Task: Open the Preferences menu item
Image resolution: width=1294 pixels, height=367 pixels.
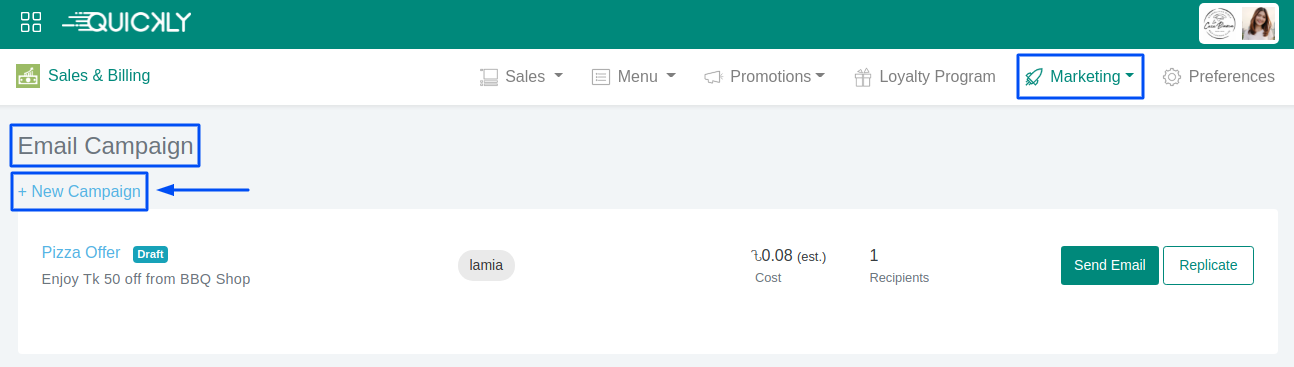Action: [1219, 77]
